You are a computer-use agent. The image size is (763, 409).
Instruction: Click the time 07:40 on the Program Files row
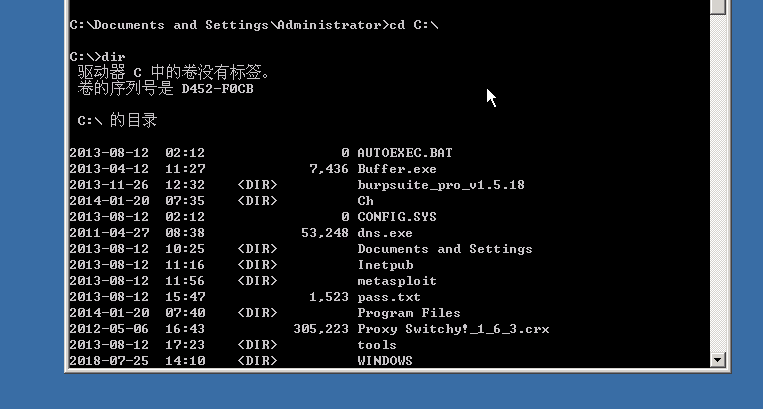(185, 313)
